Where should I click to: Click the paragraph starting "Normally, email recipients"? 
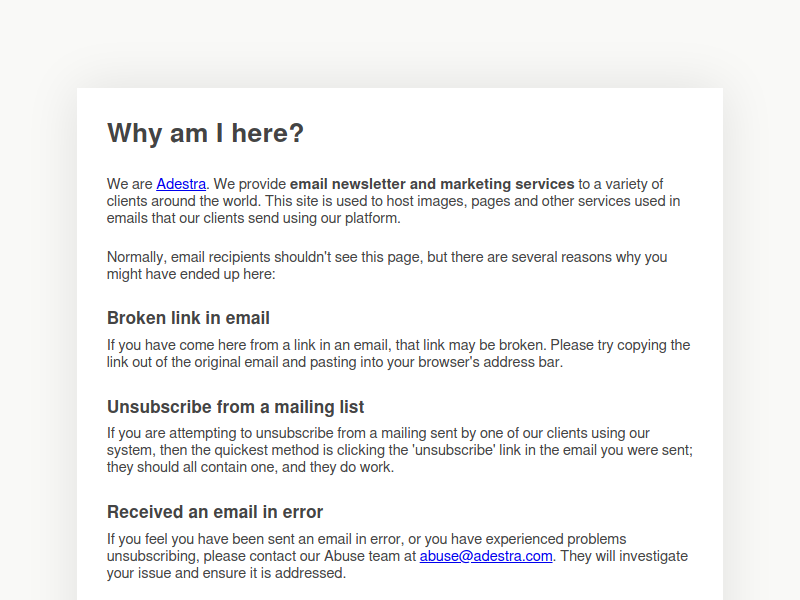[387, 265]
